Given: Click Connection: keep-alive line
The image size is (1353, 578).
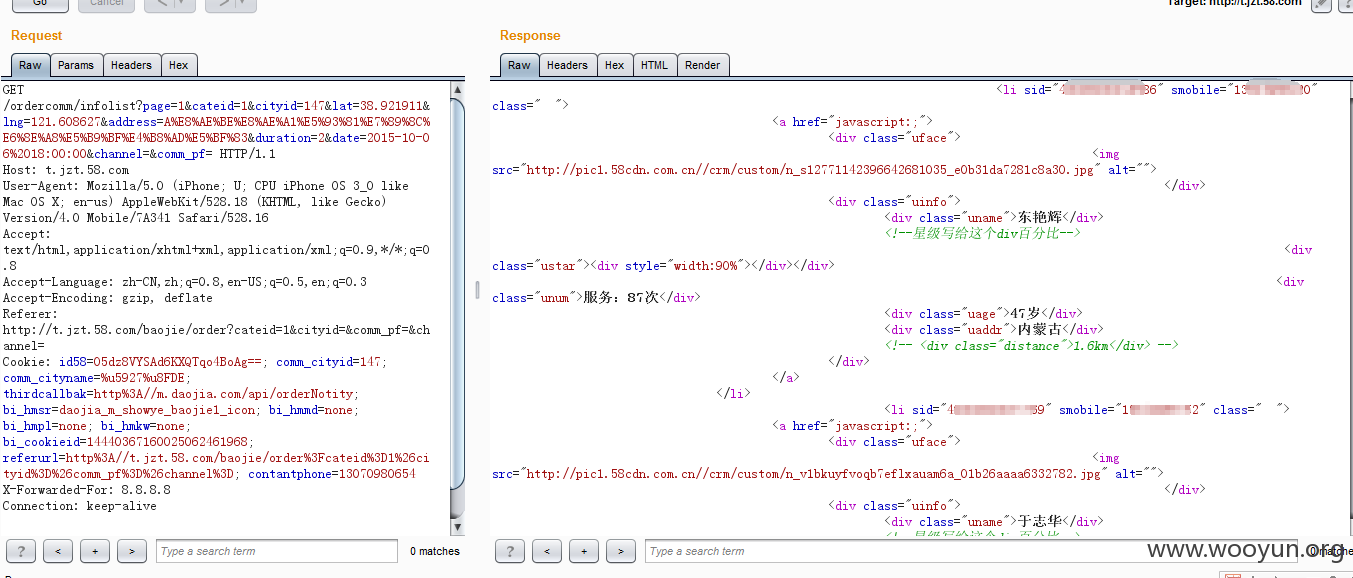Looking at the screenshot, I should point(80,506).
